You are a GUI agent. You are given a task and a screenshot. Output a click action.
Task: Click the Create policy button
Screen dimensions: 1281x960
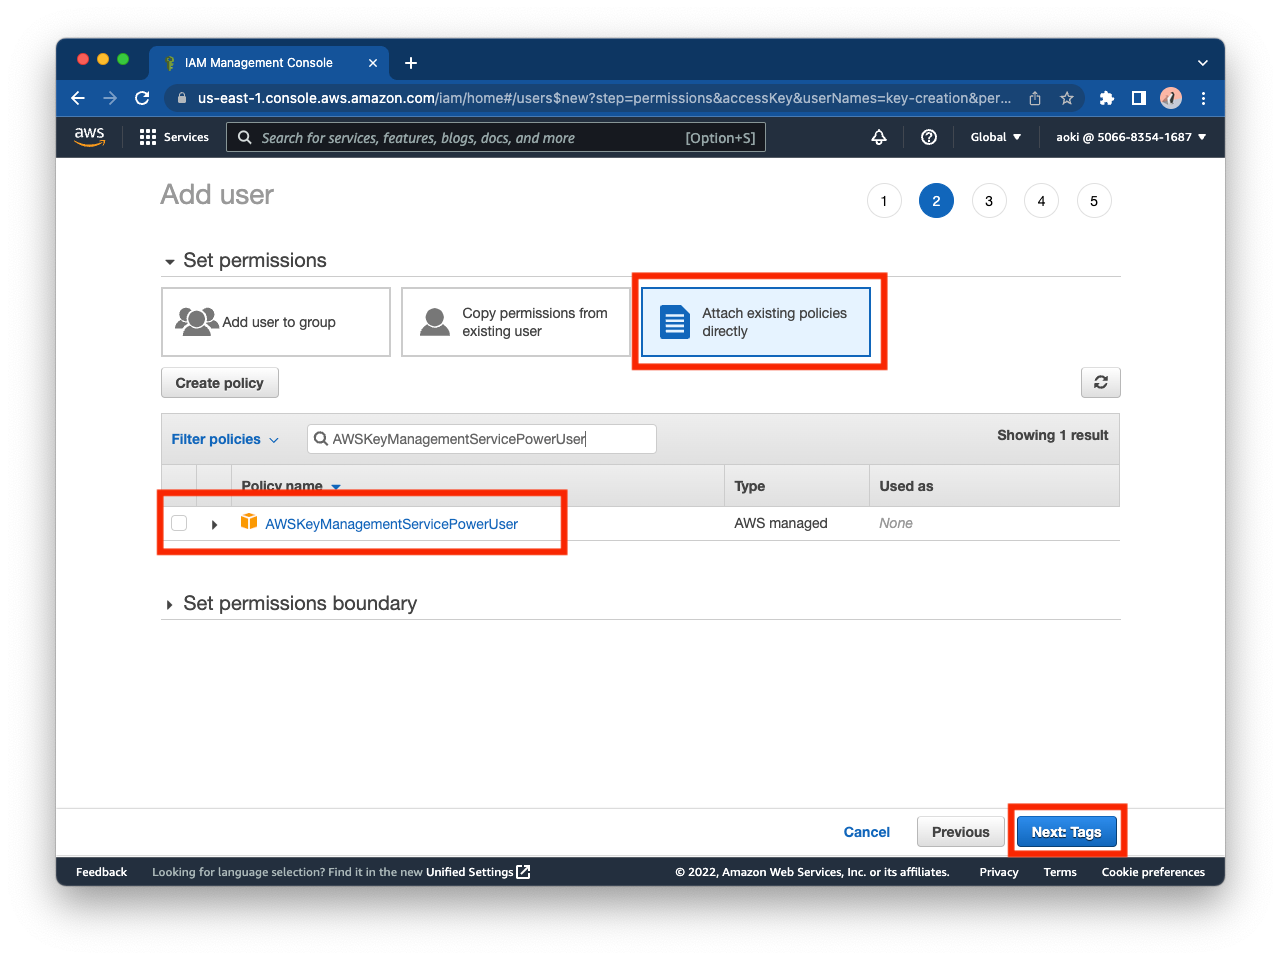220,383
